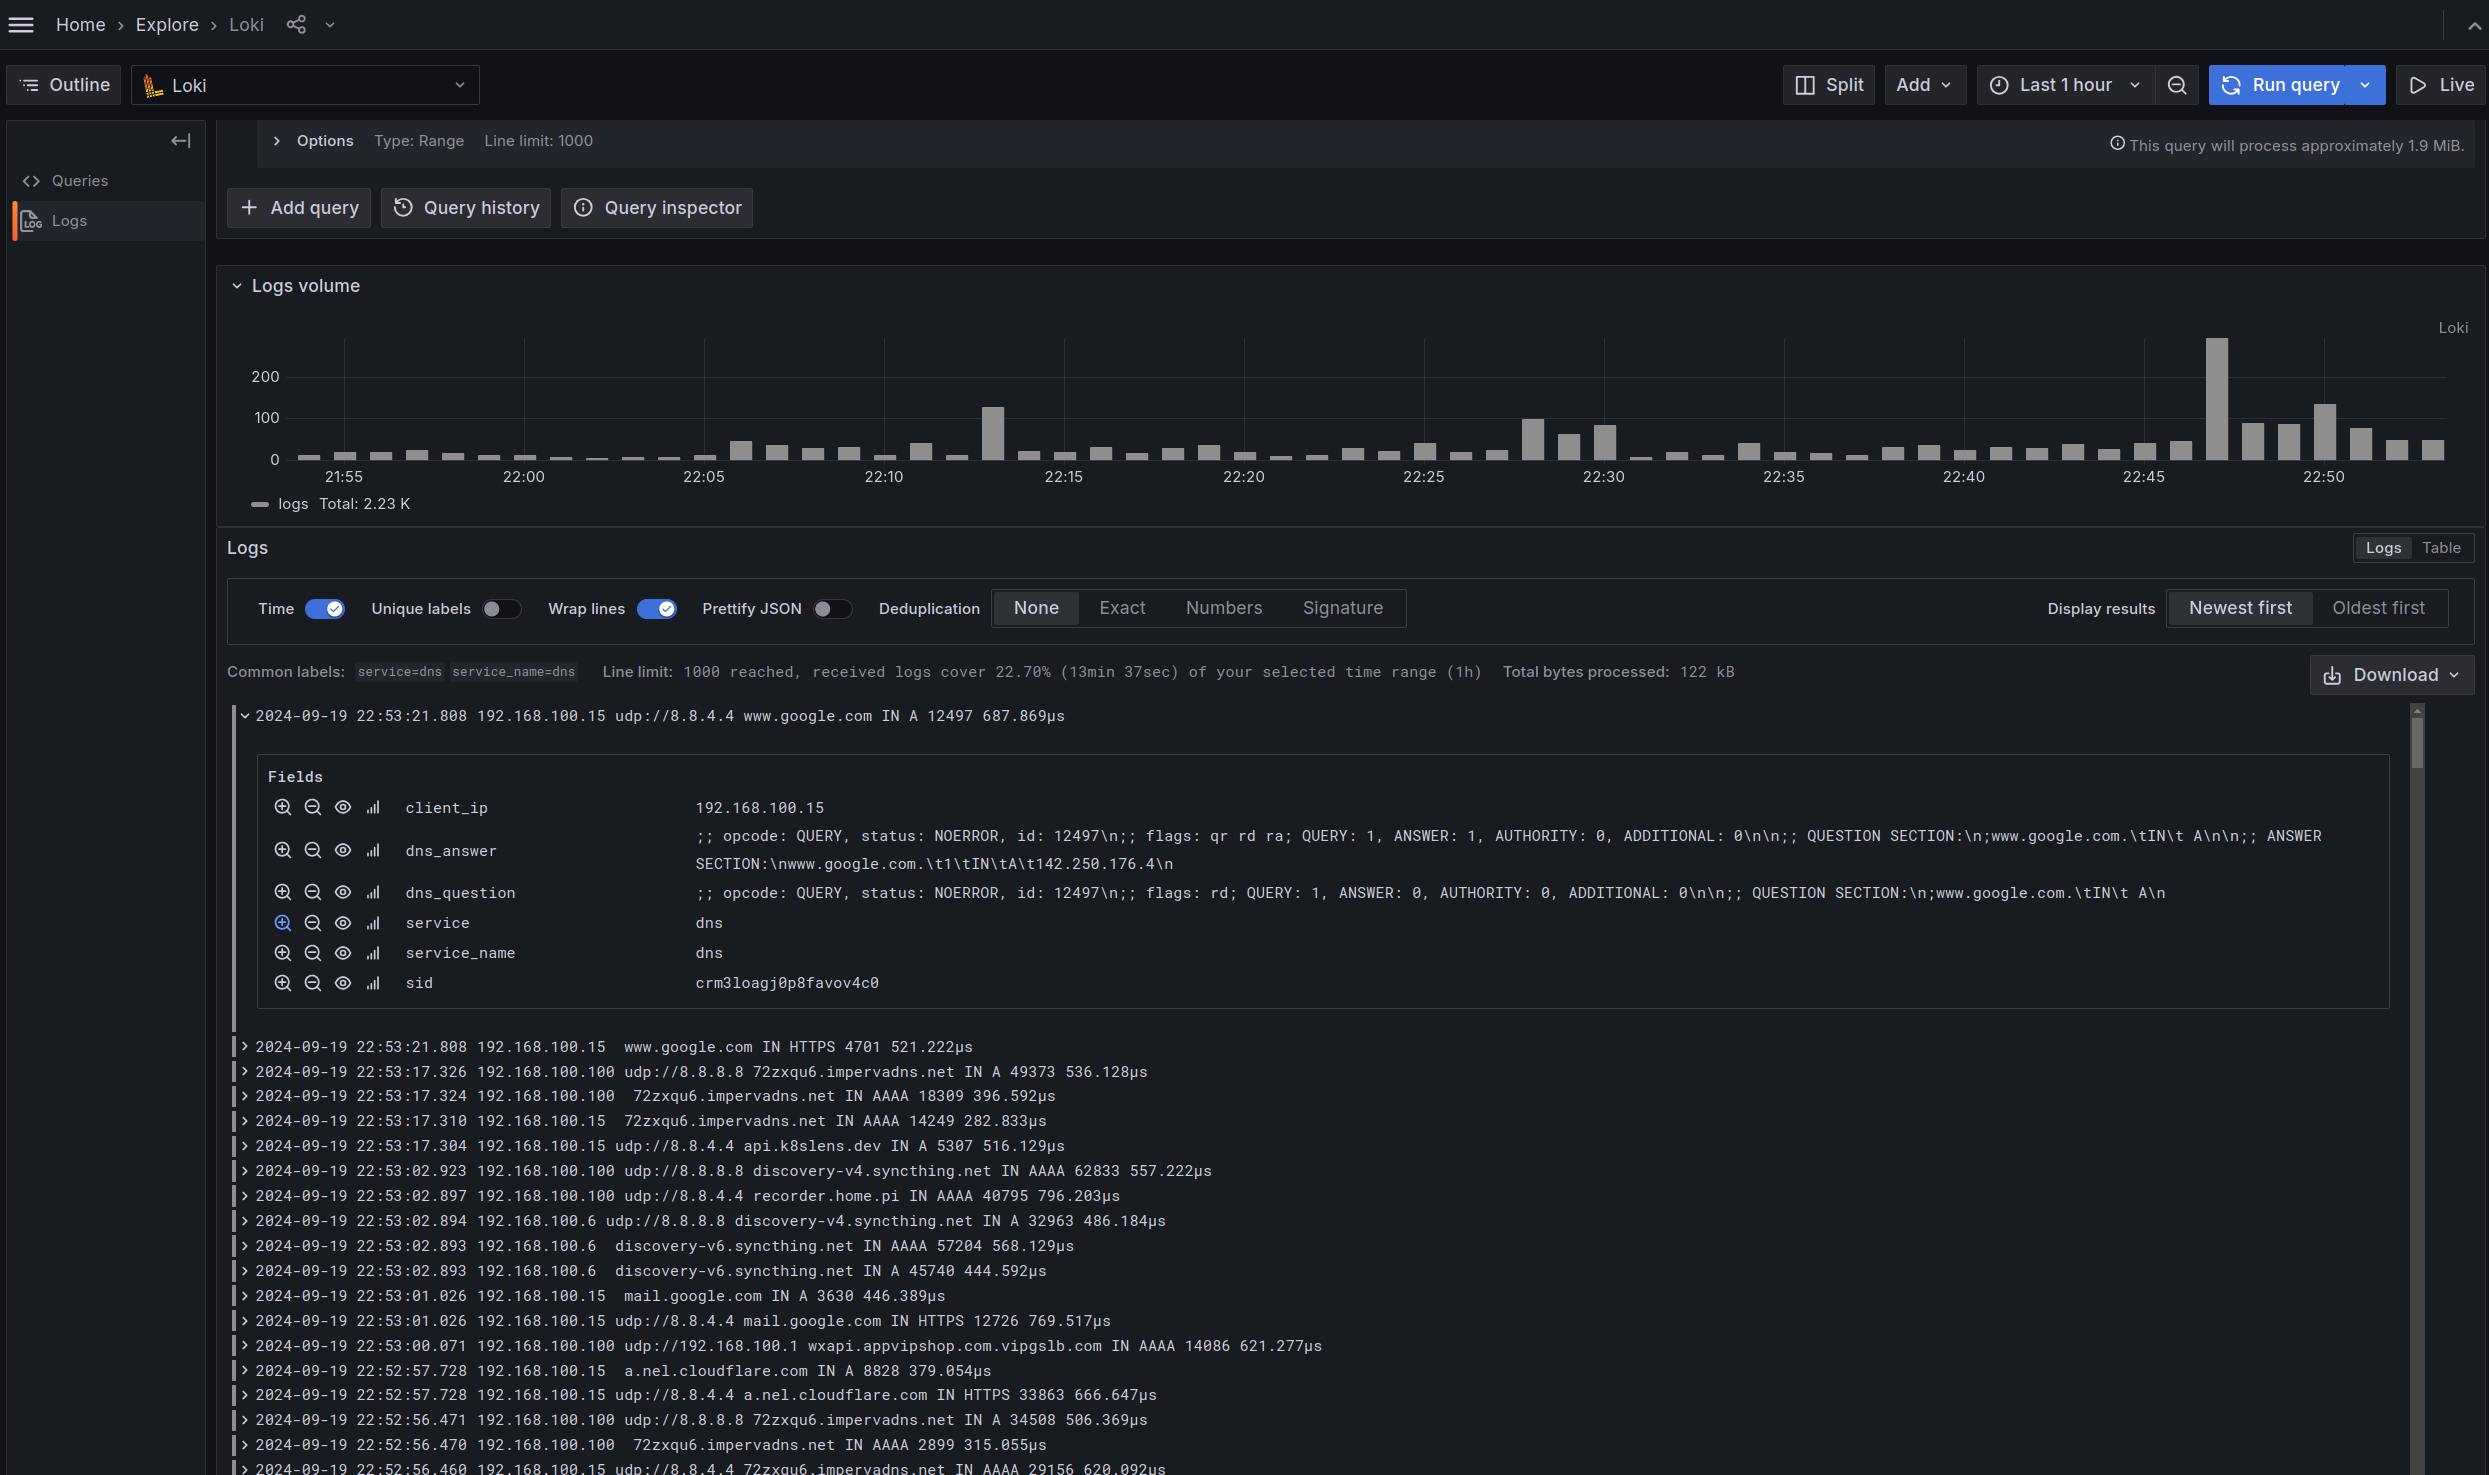2489x1475 pixels.
Task: Toggle the Time switch off
Action: point(325,609)
